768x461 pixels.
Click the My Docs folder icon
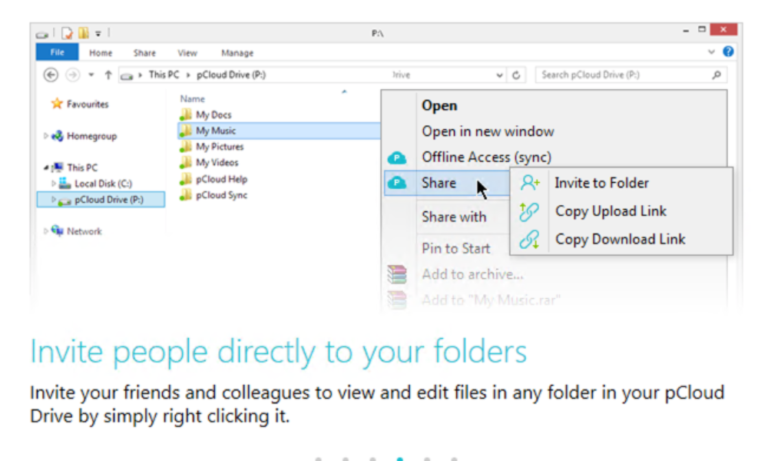(x=186, y=115)
